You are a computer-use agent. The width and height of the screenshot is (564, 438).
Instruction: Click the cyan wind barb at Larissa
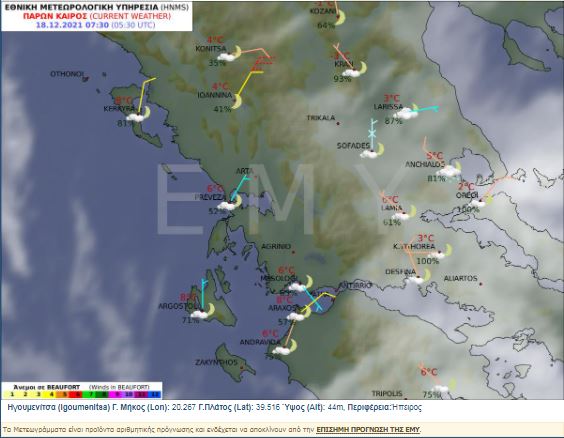(424, 109)
